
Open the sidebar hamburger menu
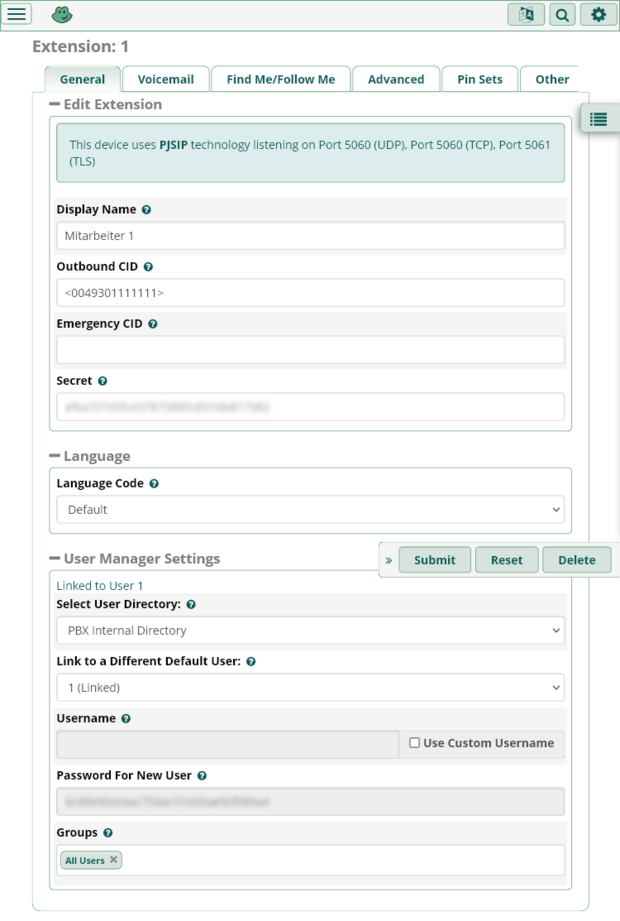[17, 14]
